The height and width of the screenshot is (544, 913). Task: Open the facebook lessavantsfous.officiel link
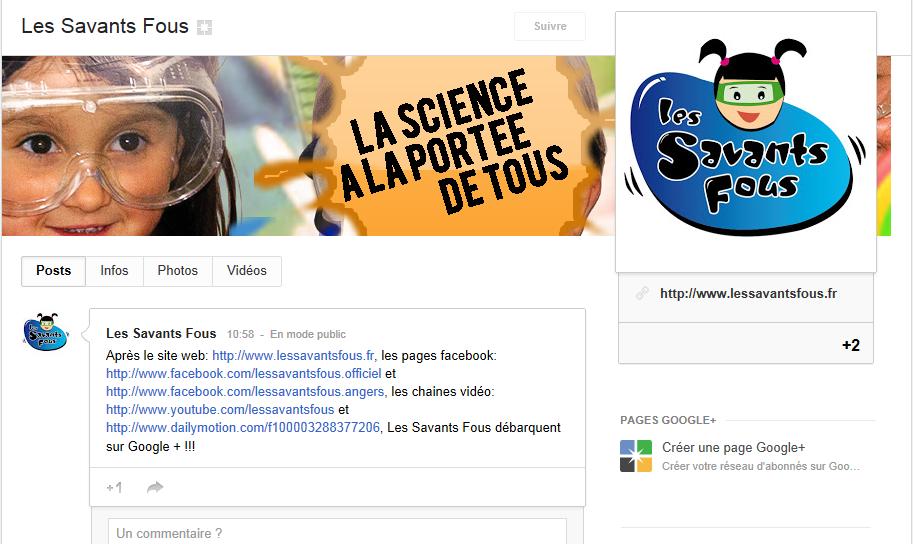[x=244, y=373]
